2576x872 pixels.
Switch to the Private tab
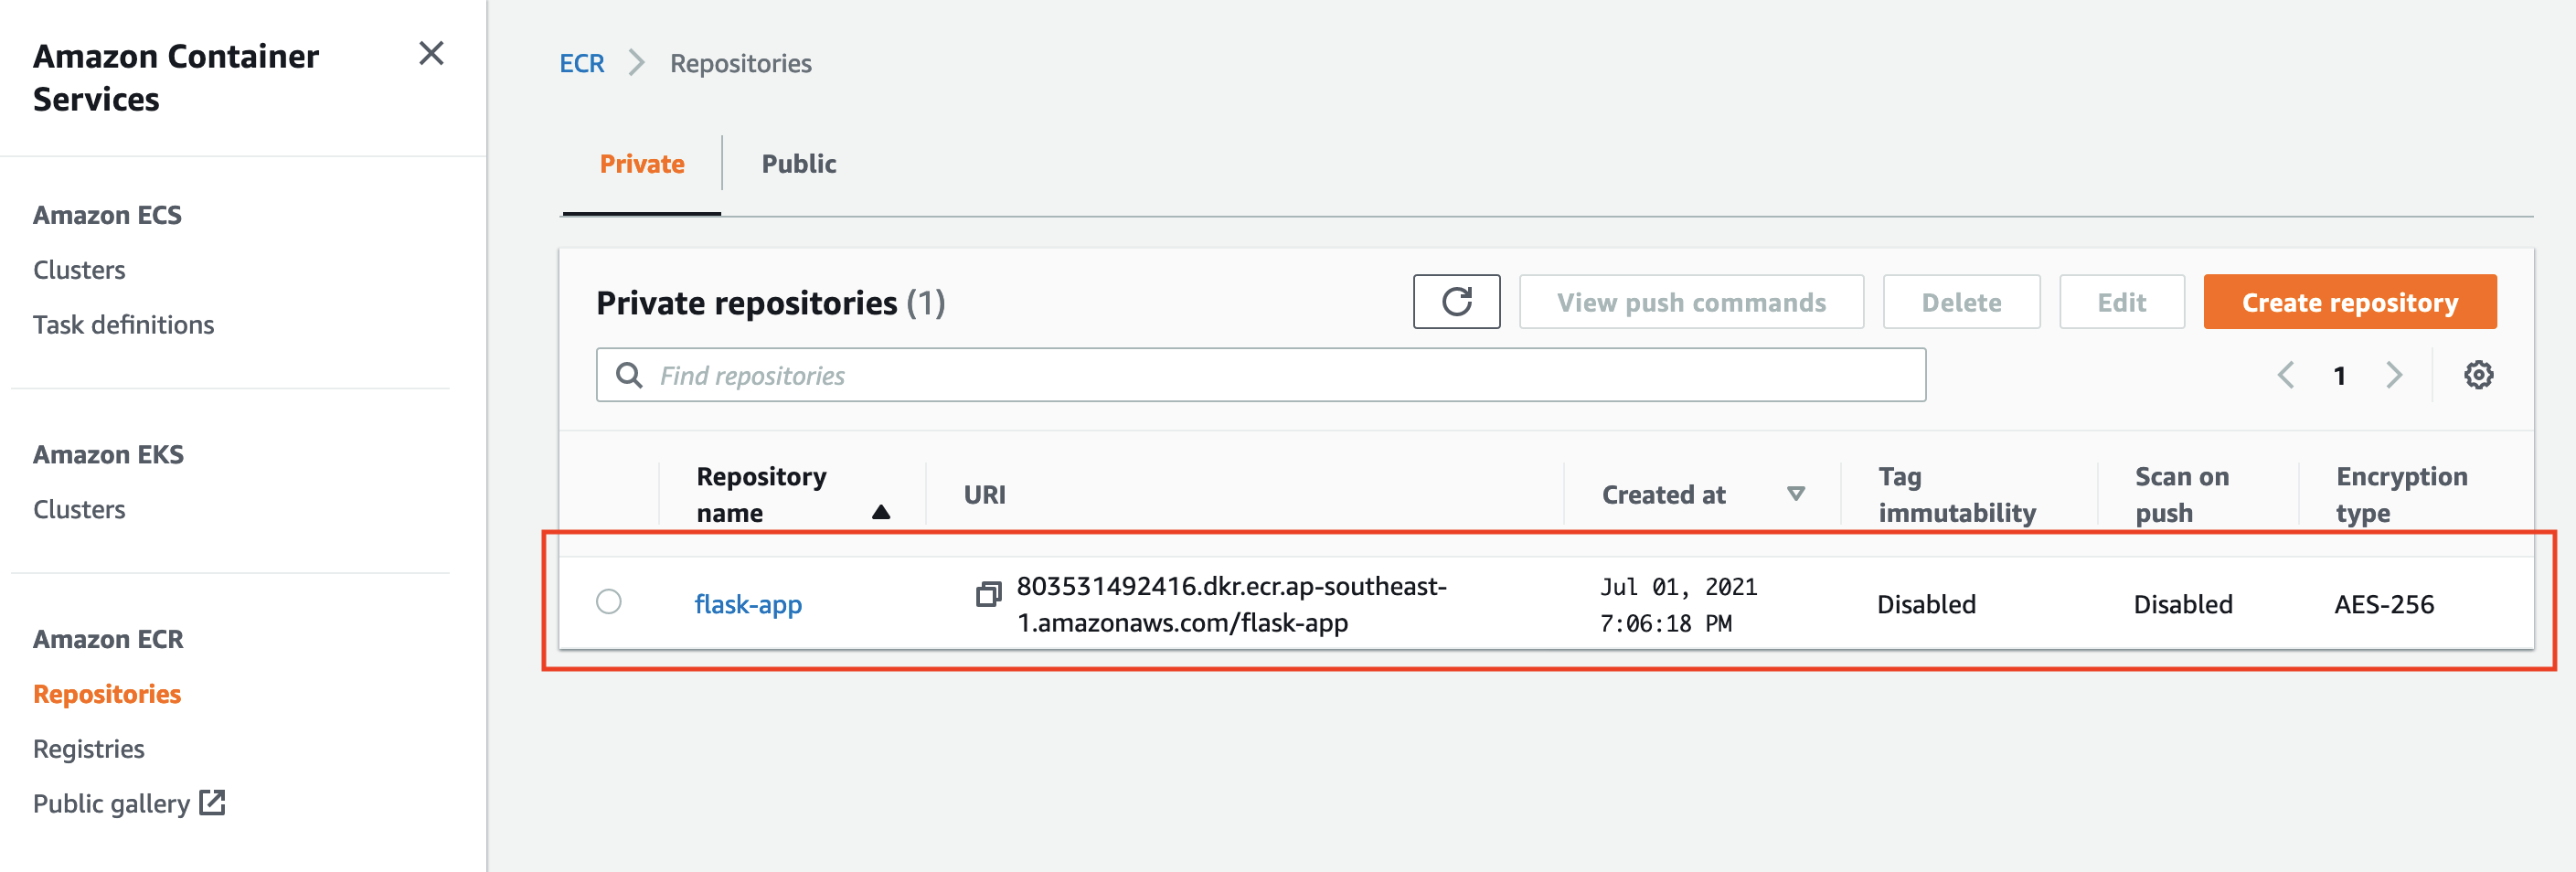tap(642, 164)
